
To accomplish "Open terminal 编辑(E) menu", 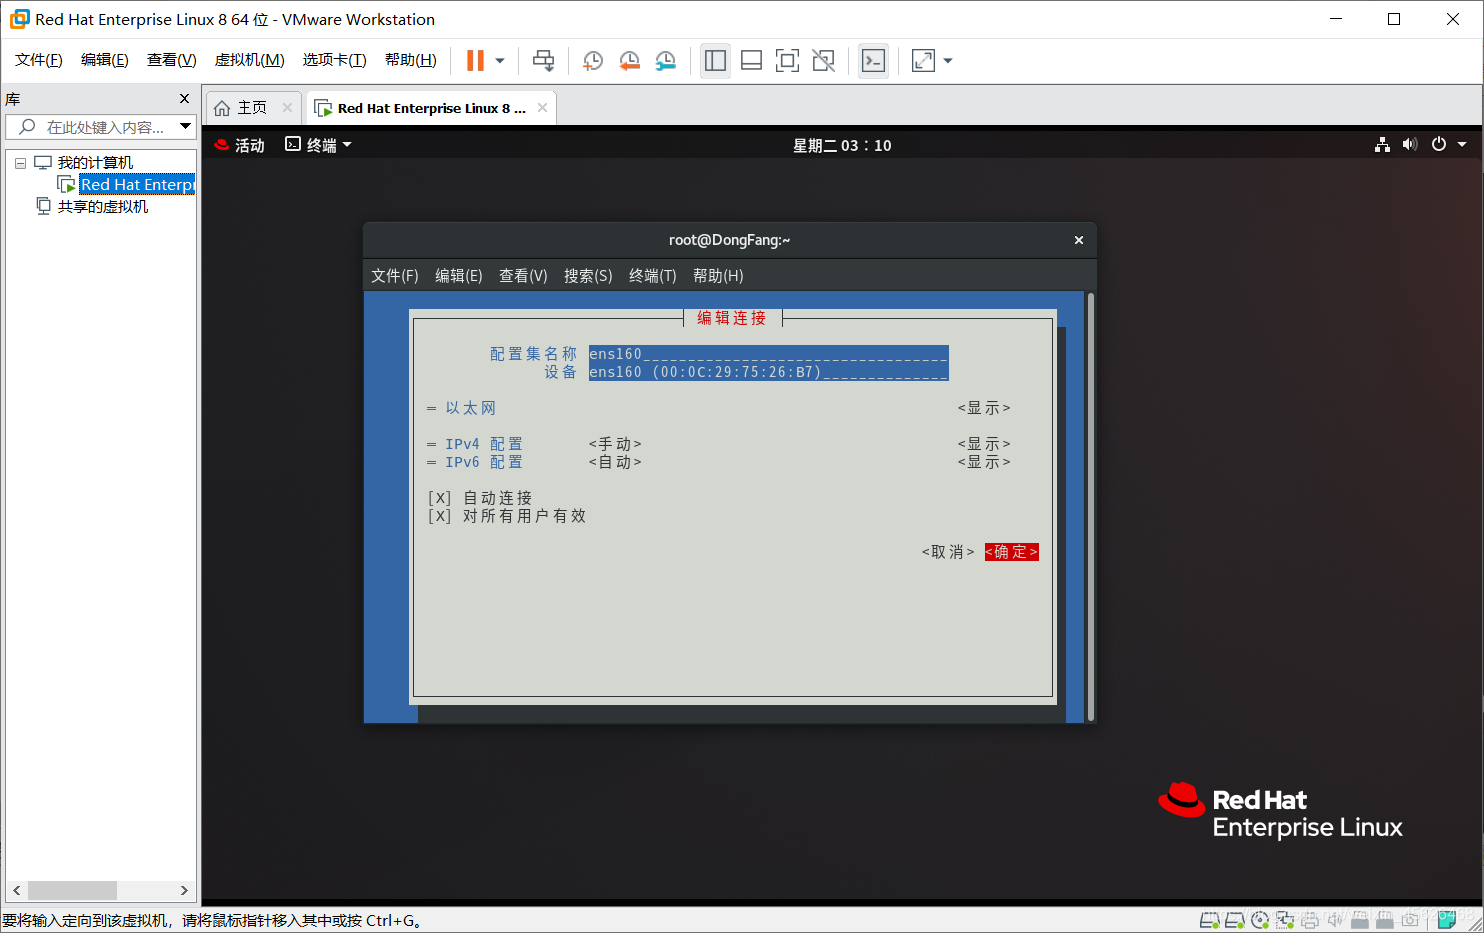I will coord(459,276).
